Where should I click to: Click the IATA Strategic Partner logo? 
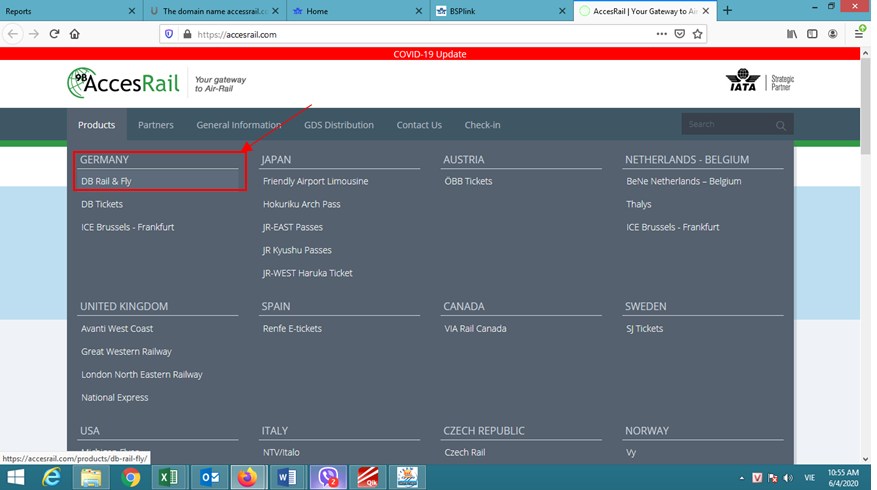click(760, 81)
